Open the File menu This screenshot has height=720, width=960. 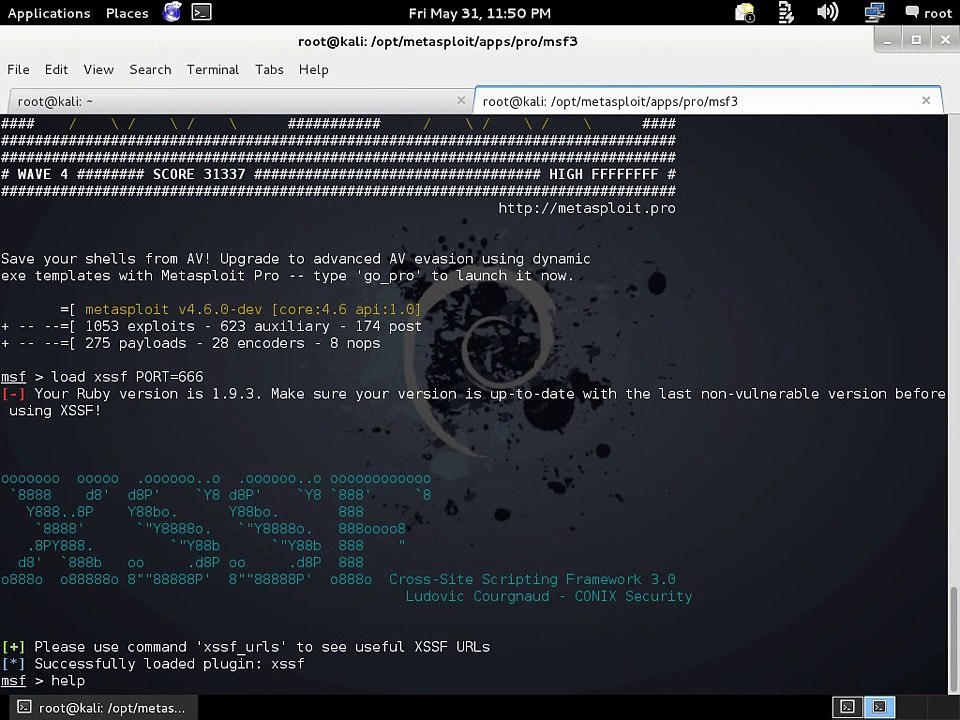coord(18,70)
